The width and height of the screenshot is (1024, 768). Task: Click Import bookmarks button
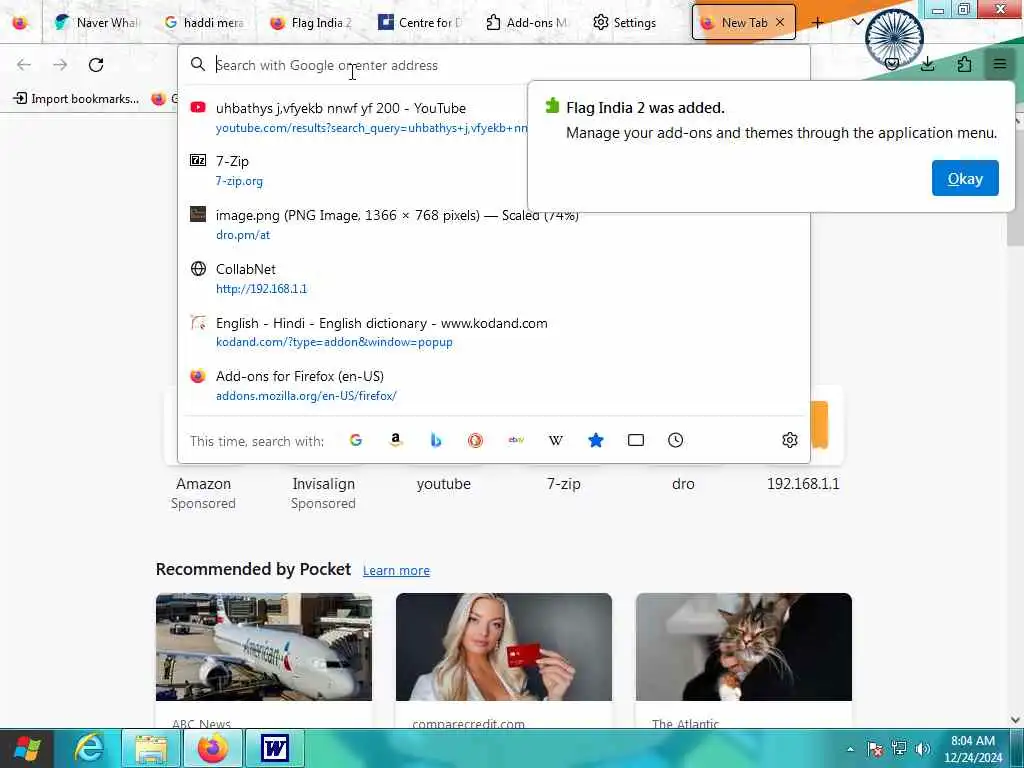click(76, 99)
